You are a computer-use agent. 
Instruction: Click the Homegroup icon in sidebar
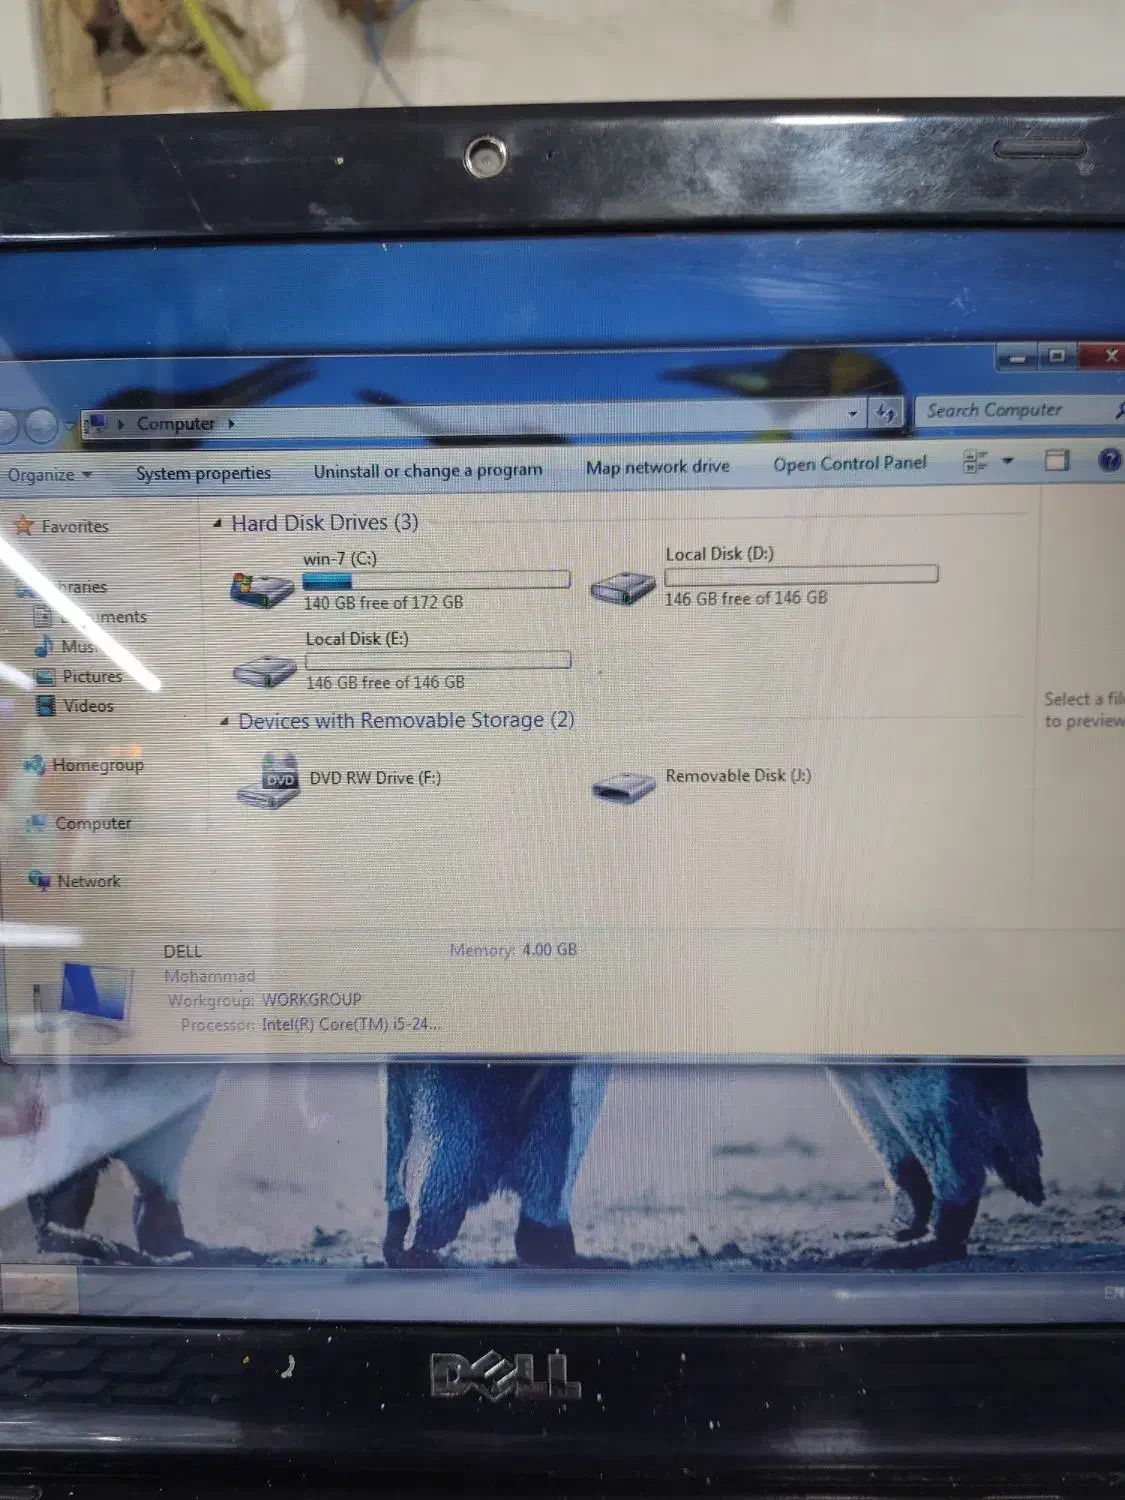(35, 765)
